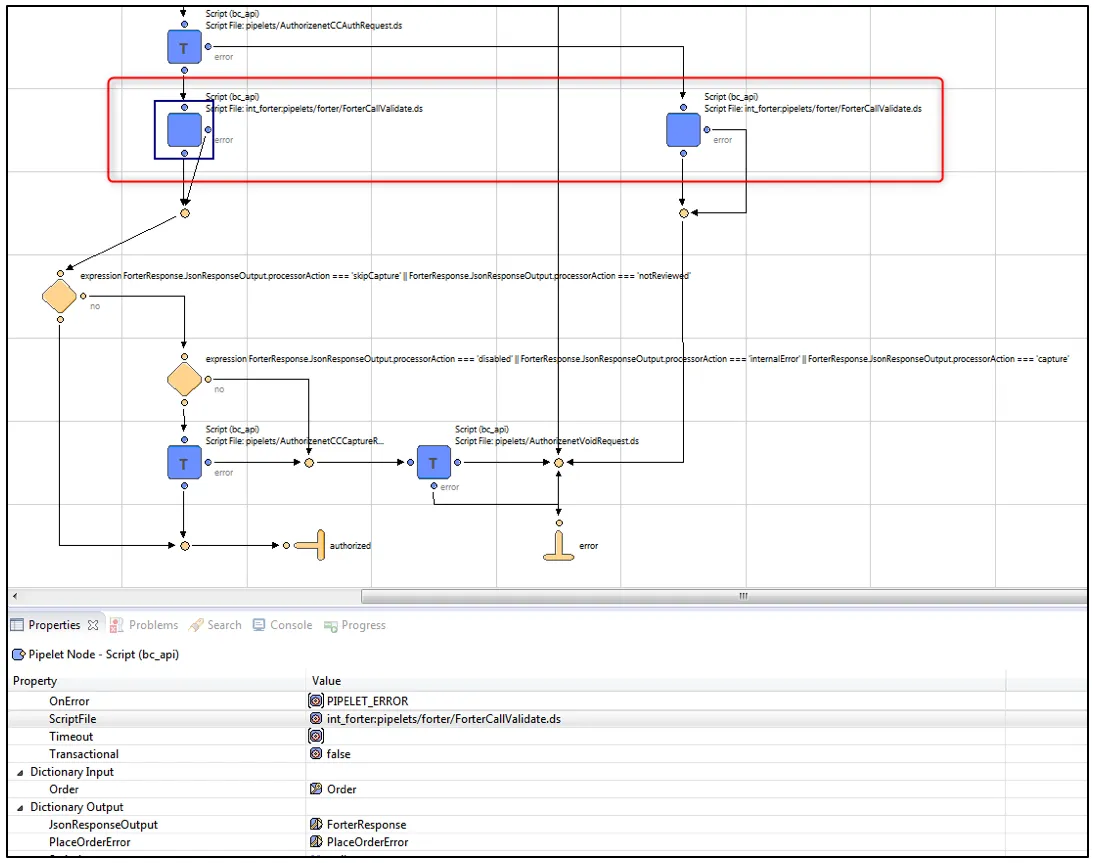
Task: Click the skipCapture expression label text
Action: coord(385,276)
